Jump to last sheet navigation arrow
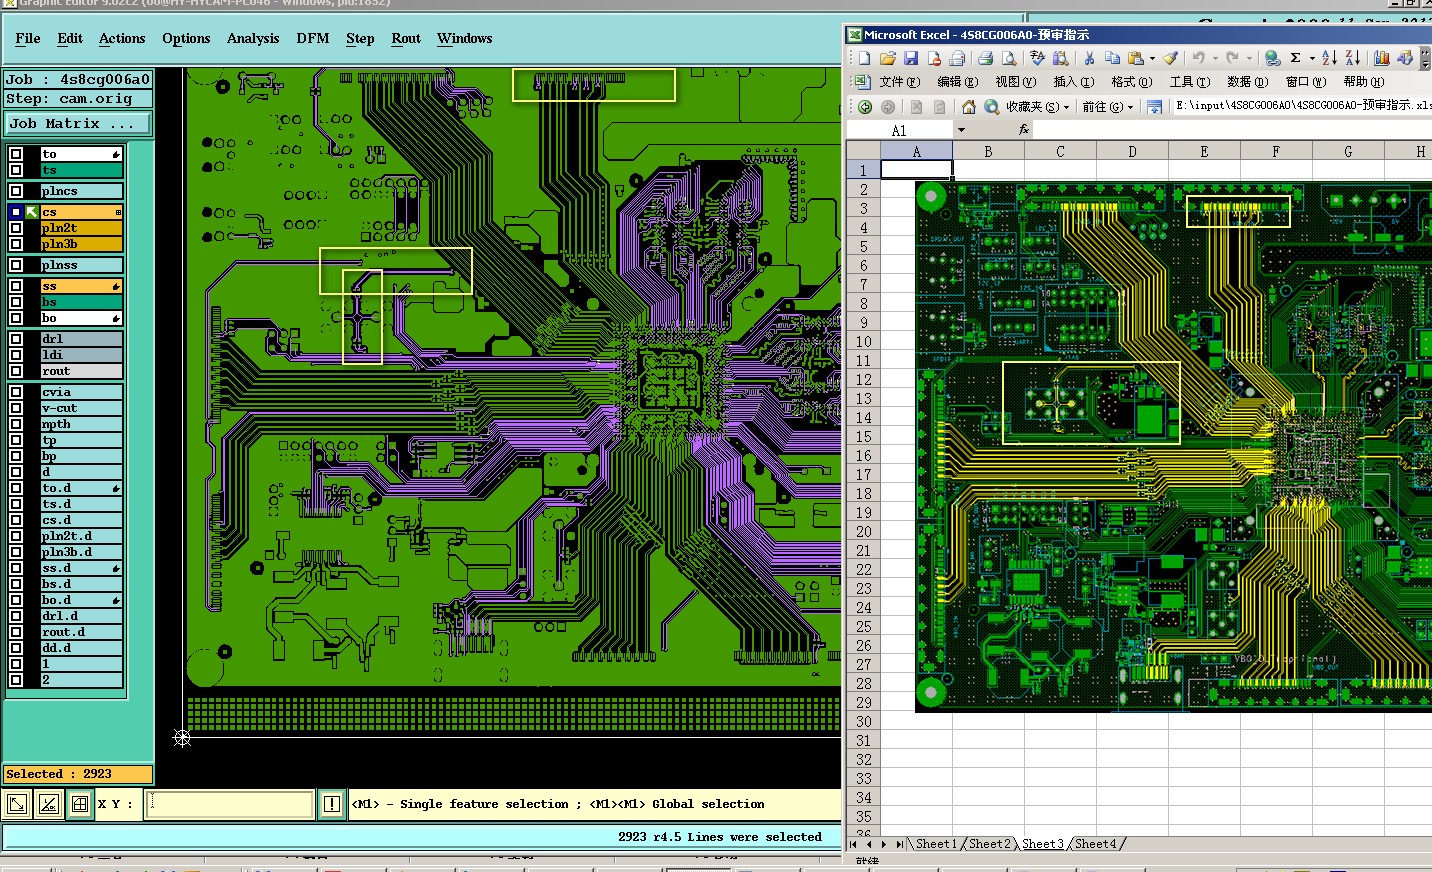This screenshot has height=872, width=1432. (x=899, y=844)
